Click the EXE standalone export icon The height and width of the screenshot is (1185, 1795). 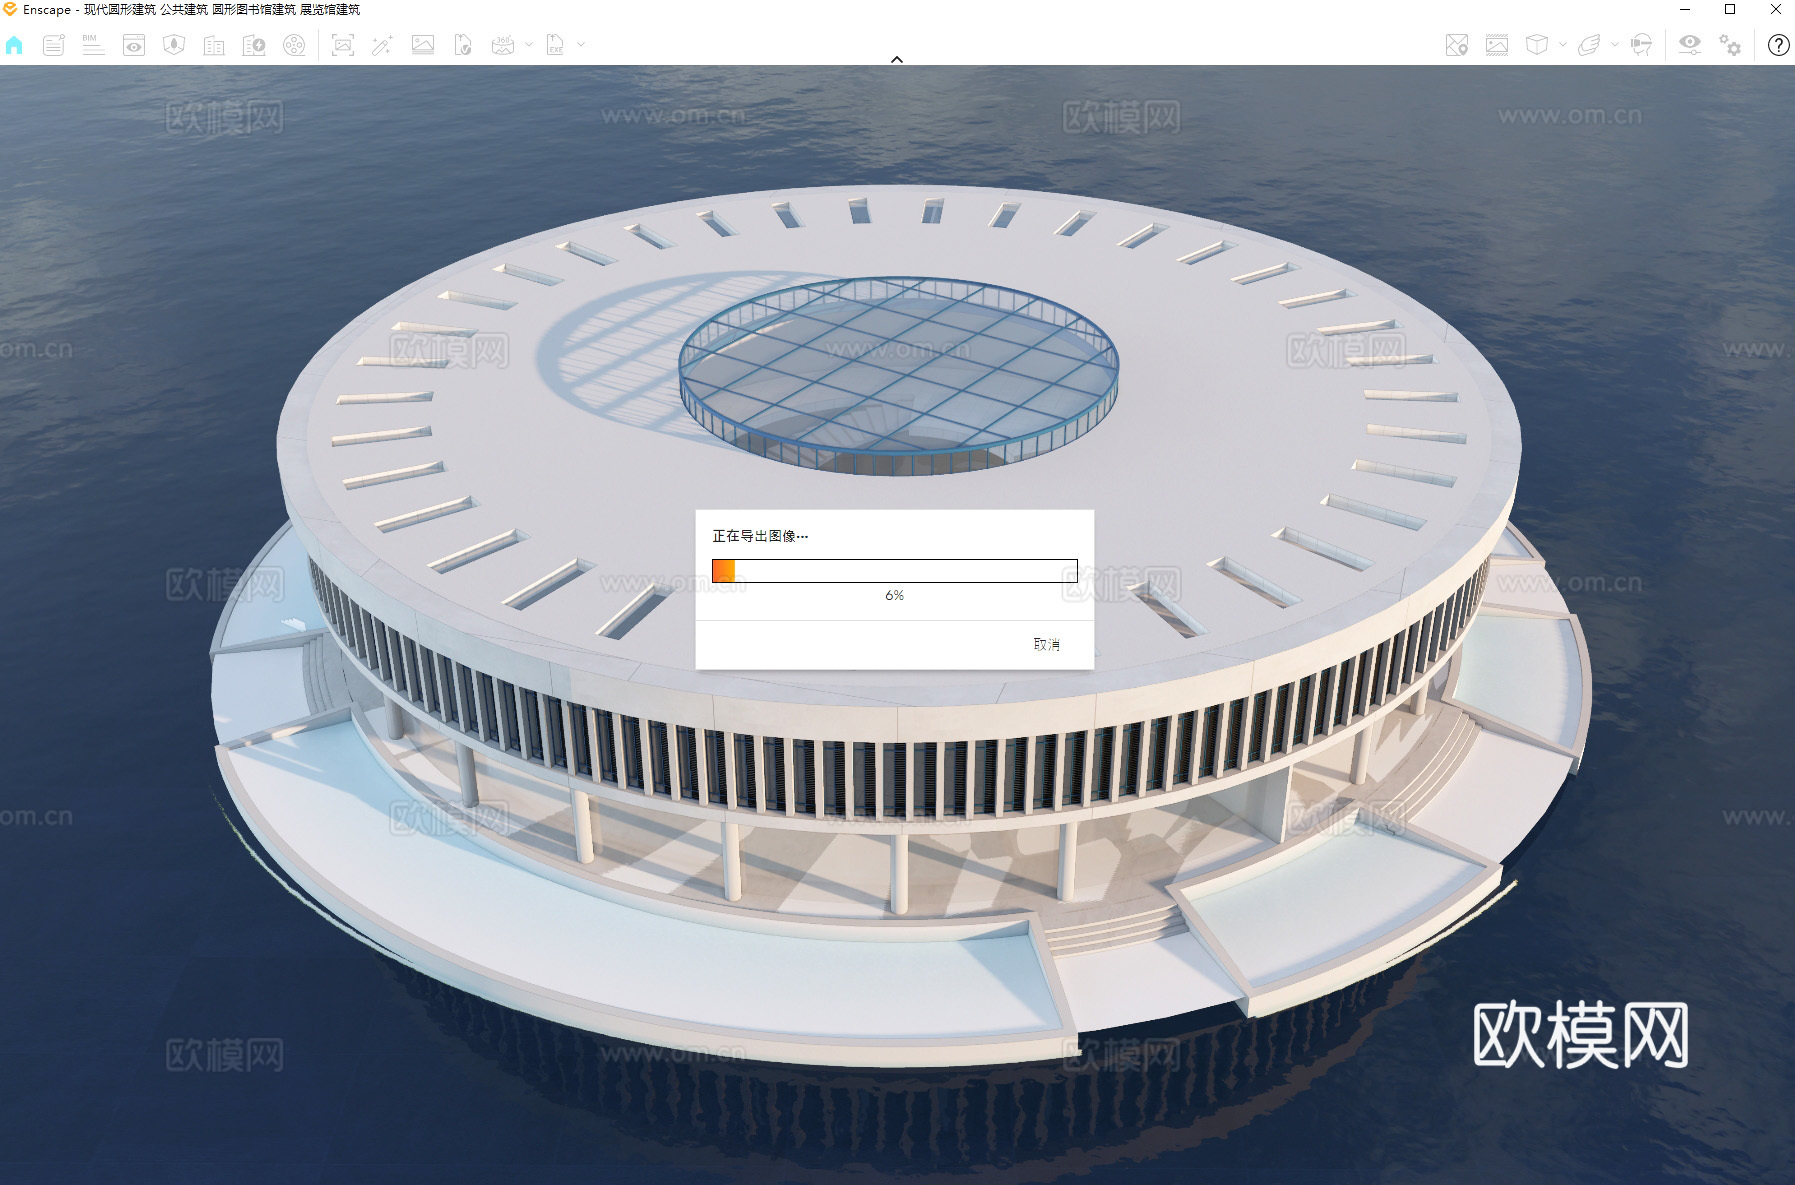[555, 45]
